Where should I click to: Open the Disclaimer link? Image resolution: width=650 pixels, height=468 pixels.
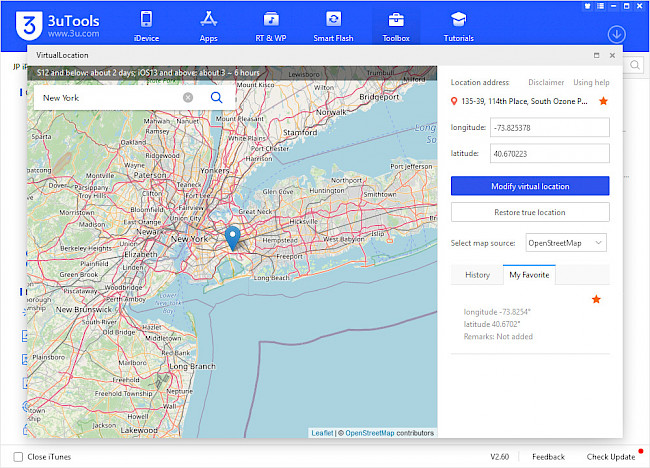pyautogui.click(x=546, y=82)
